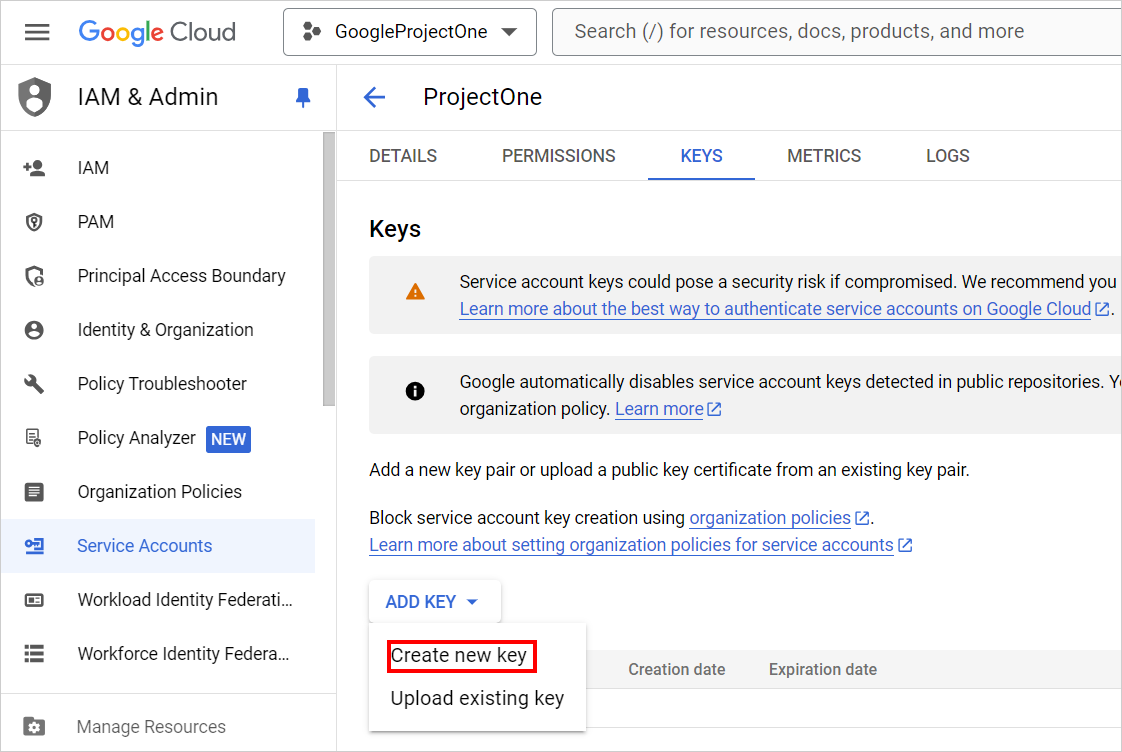Choose Upload existing key
The width and height of the screenshot is (1122, 752).
[477, 698]
